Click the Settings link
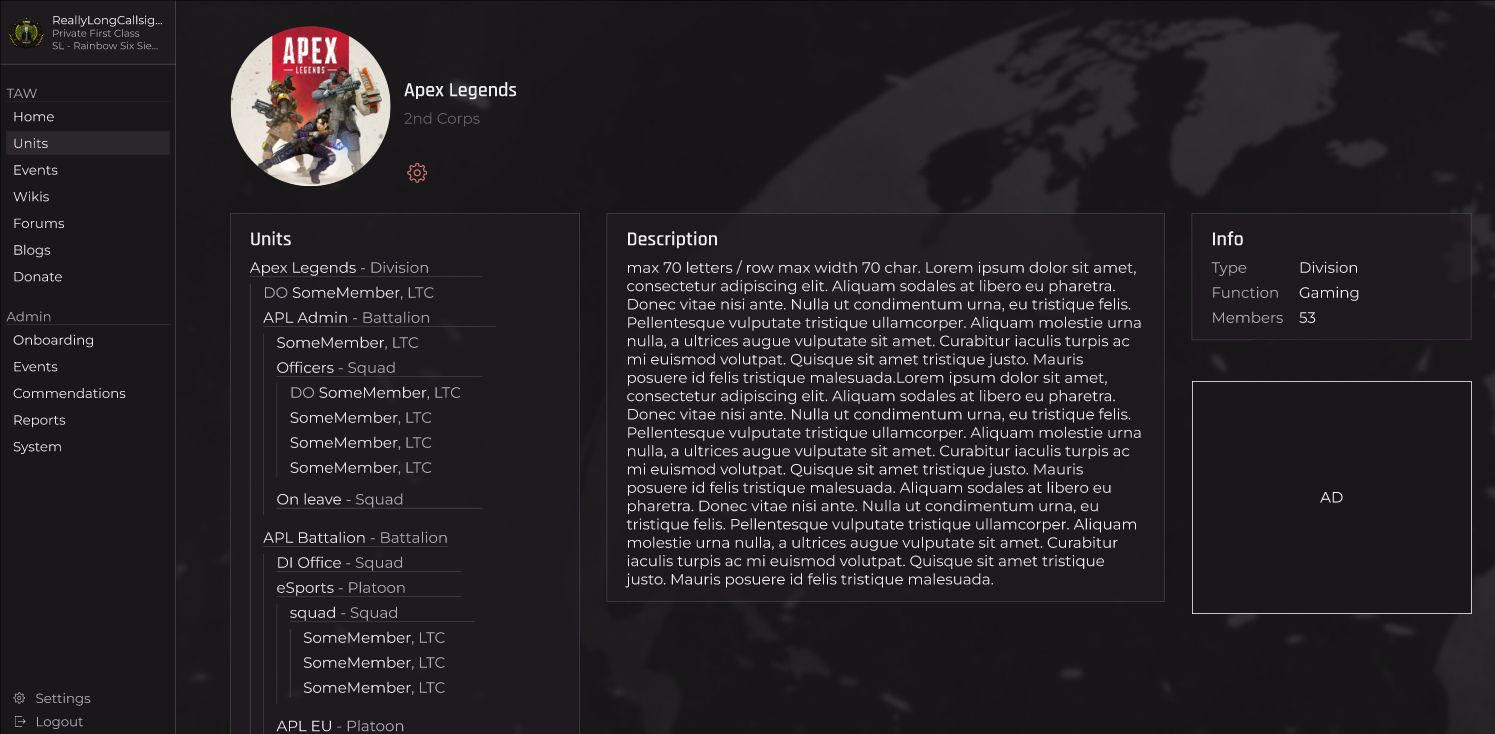The width and height of the screenshot is (1495, 734). tap(62, 698)
